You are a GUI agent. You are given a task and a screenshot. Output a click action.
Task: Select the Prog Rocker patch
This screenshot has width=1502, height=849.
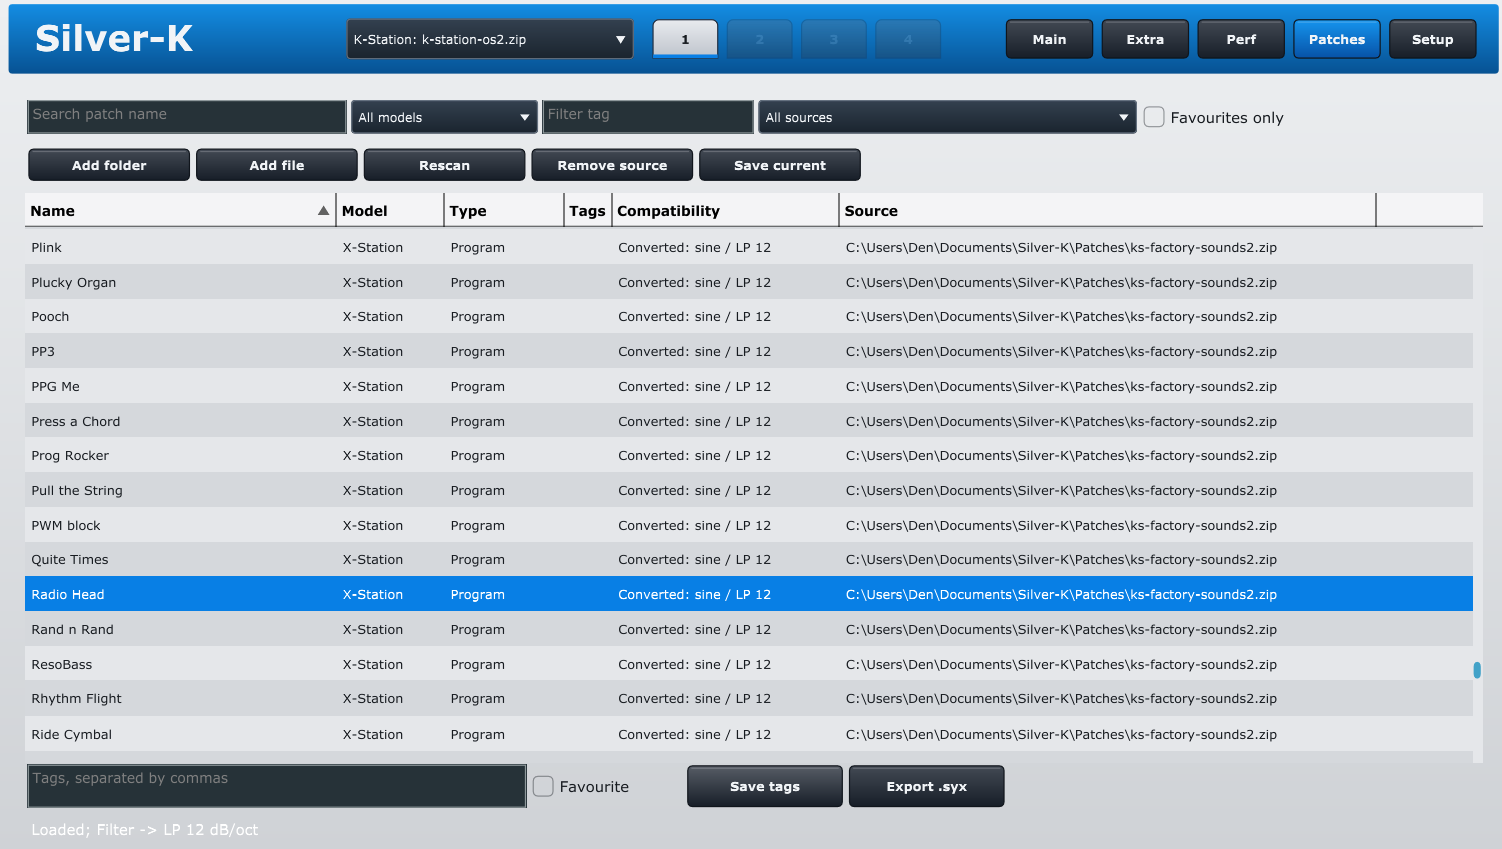pyautogui.click(x=749, y=455)
